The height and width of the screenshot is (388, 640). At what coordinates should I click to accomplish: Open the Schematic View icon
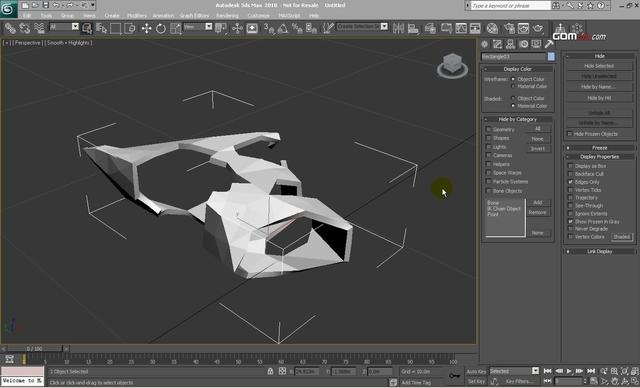[476, 28]
